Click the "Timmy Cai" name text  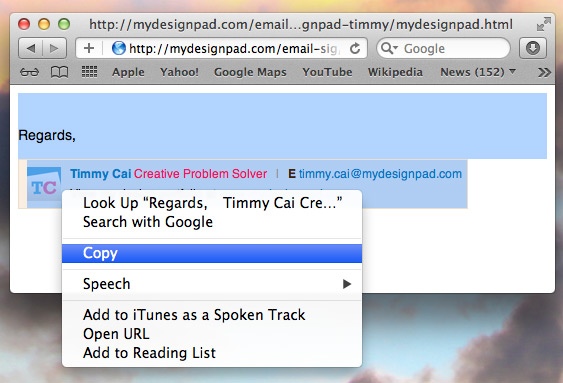pyautogui.click(x=101, y=174)
